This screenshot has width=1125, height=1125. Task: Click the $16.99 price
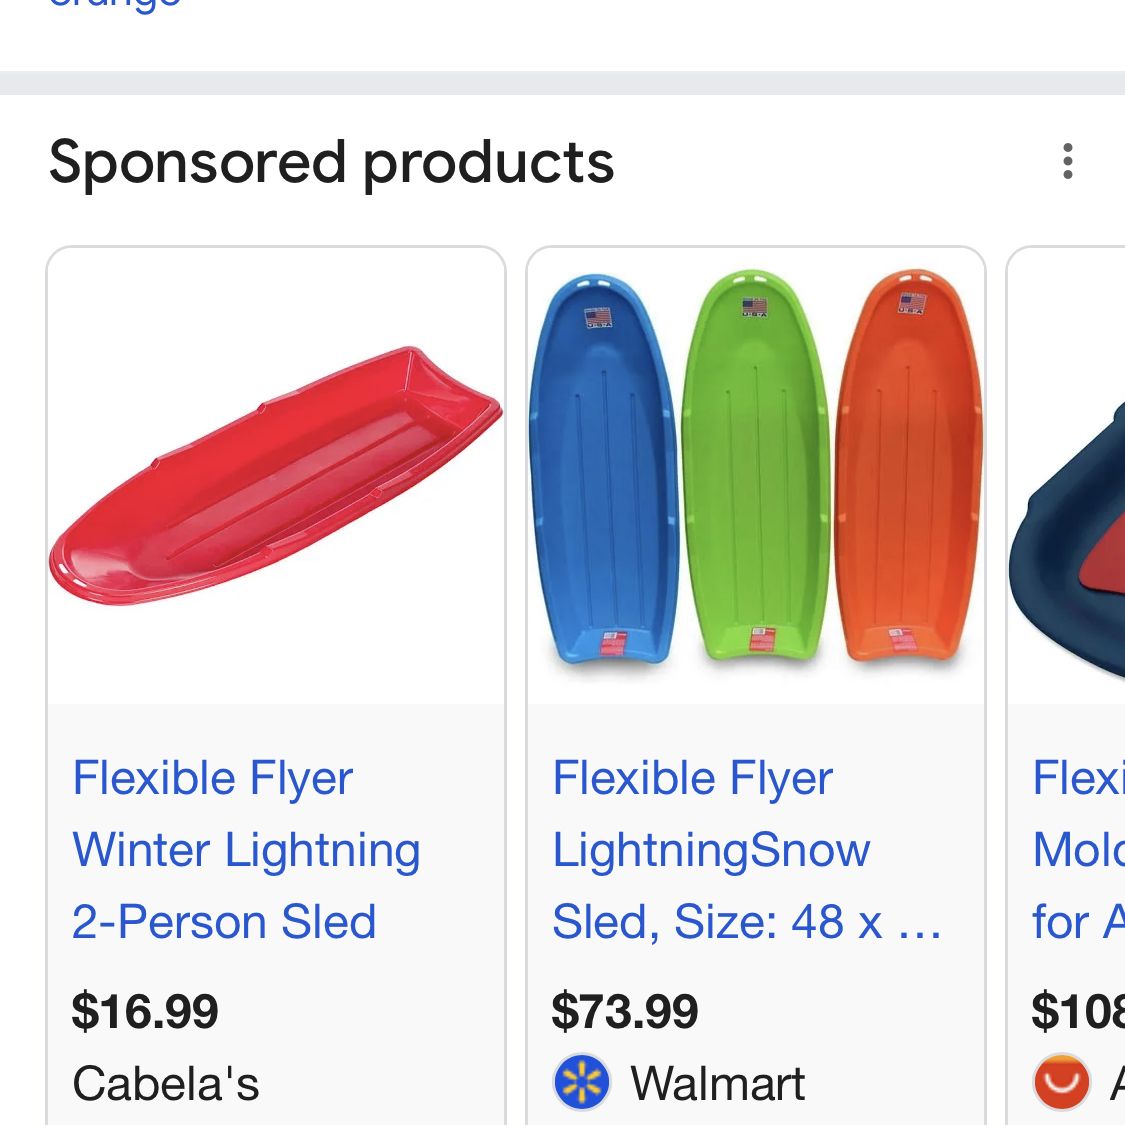pos(145,1011)
